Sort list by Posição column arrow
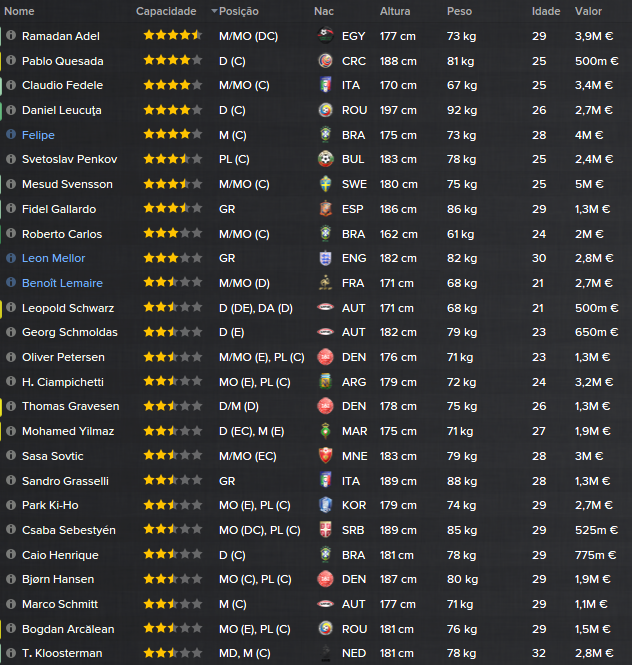This screenshot has height=665, width=632. [214, 11]
